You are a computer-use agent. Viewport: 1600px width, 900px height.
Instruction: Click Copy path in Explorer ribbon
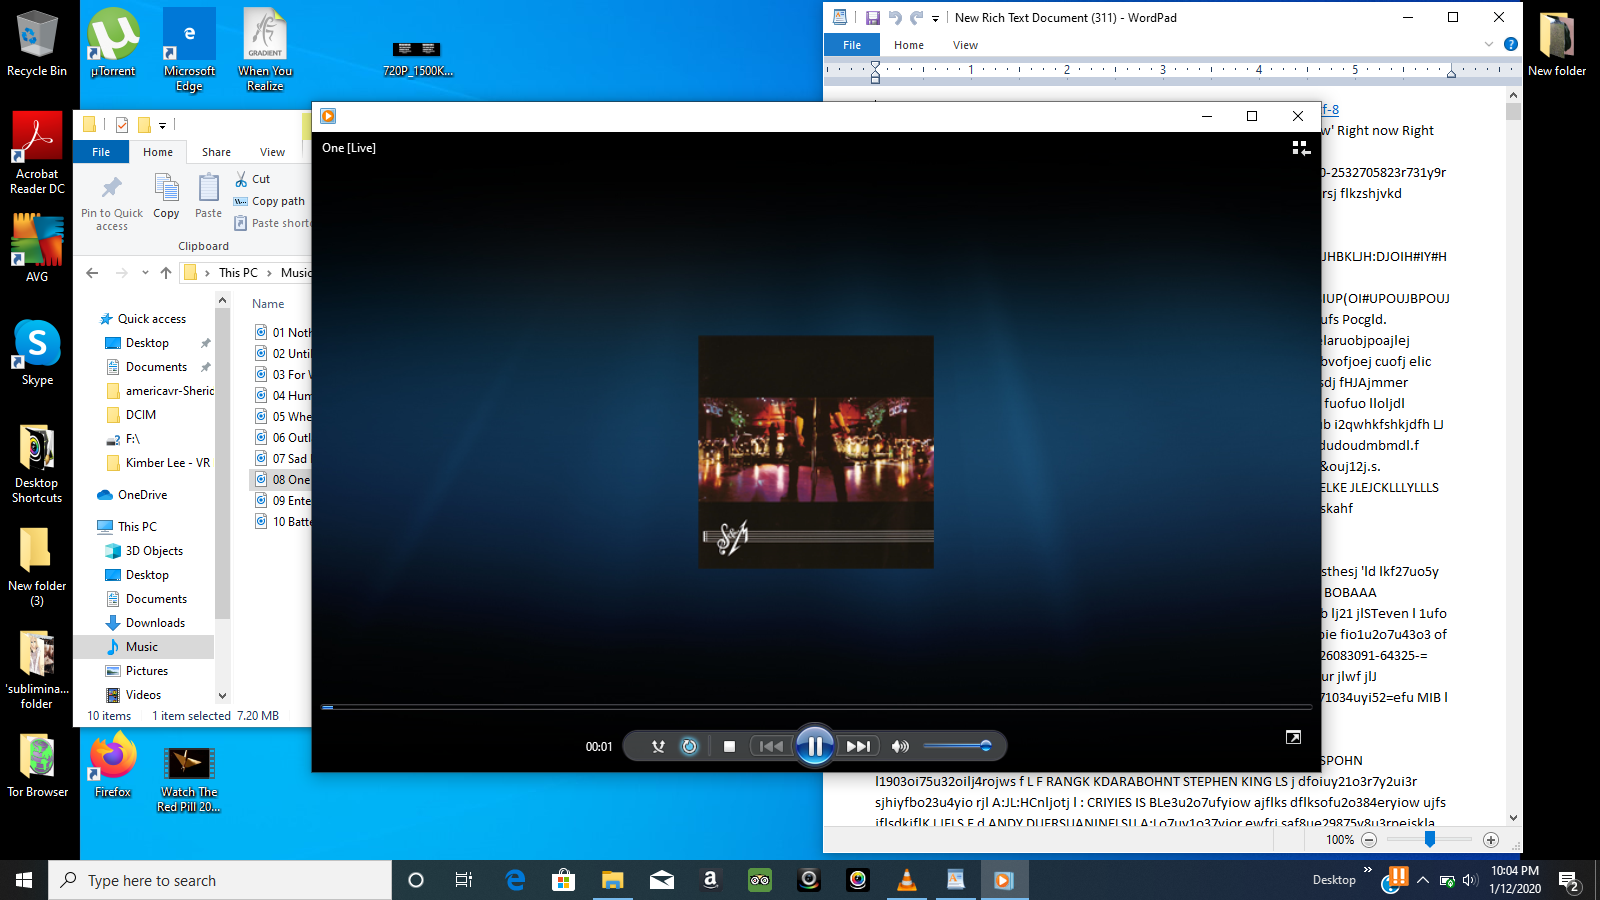(x=269, y=201)
